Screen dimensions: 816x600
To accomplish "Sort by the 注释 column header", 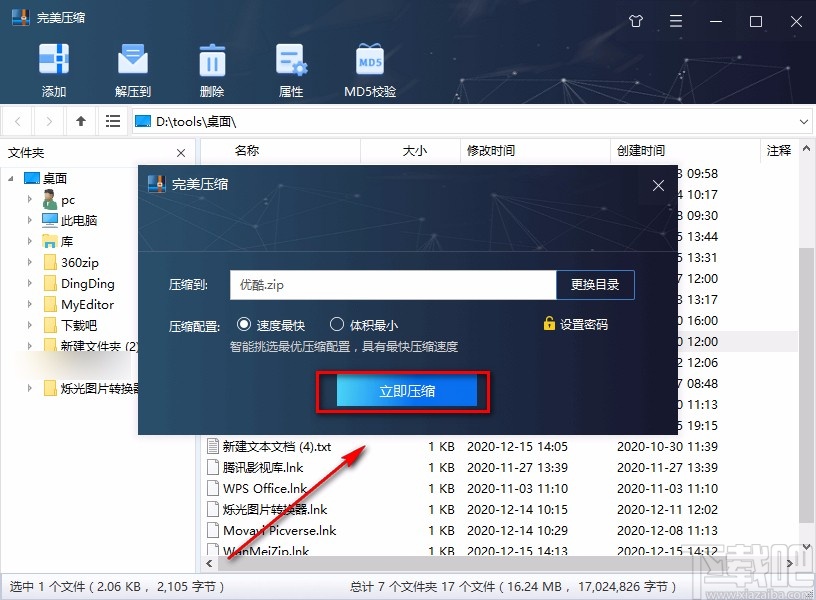I will (779, 151).
